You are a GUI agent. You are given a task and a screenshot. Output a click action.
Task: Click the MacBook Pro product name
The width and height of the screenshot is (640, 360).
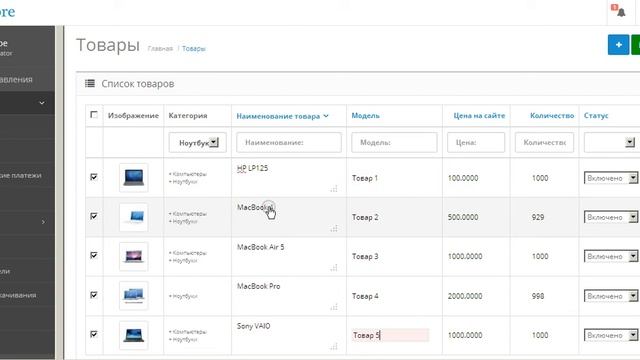pos(258,286)
